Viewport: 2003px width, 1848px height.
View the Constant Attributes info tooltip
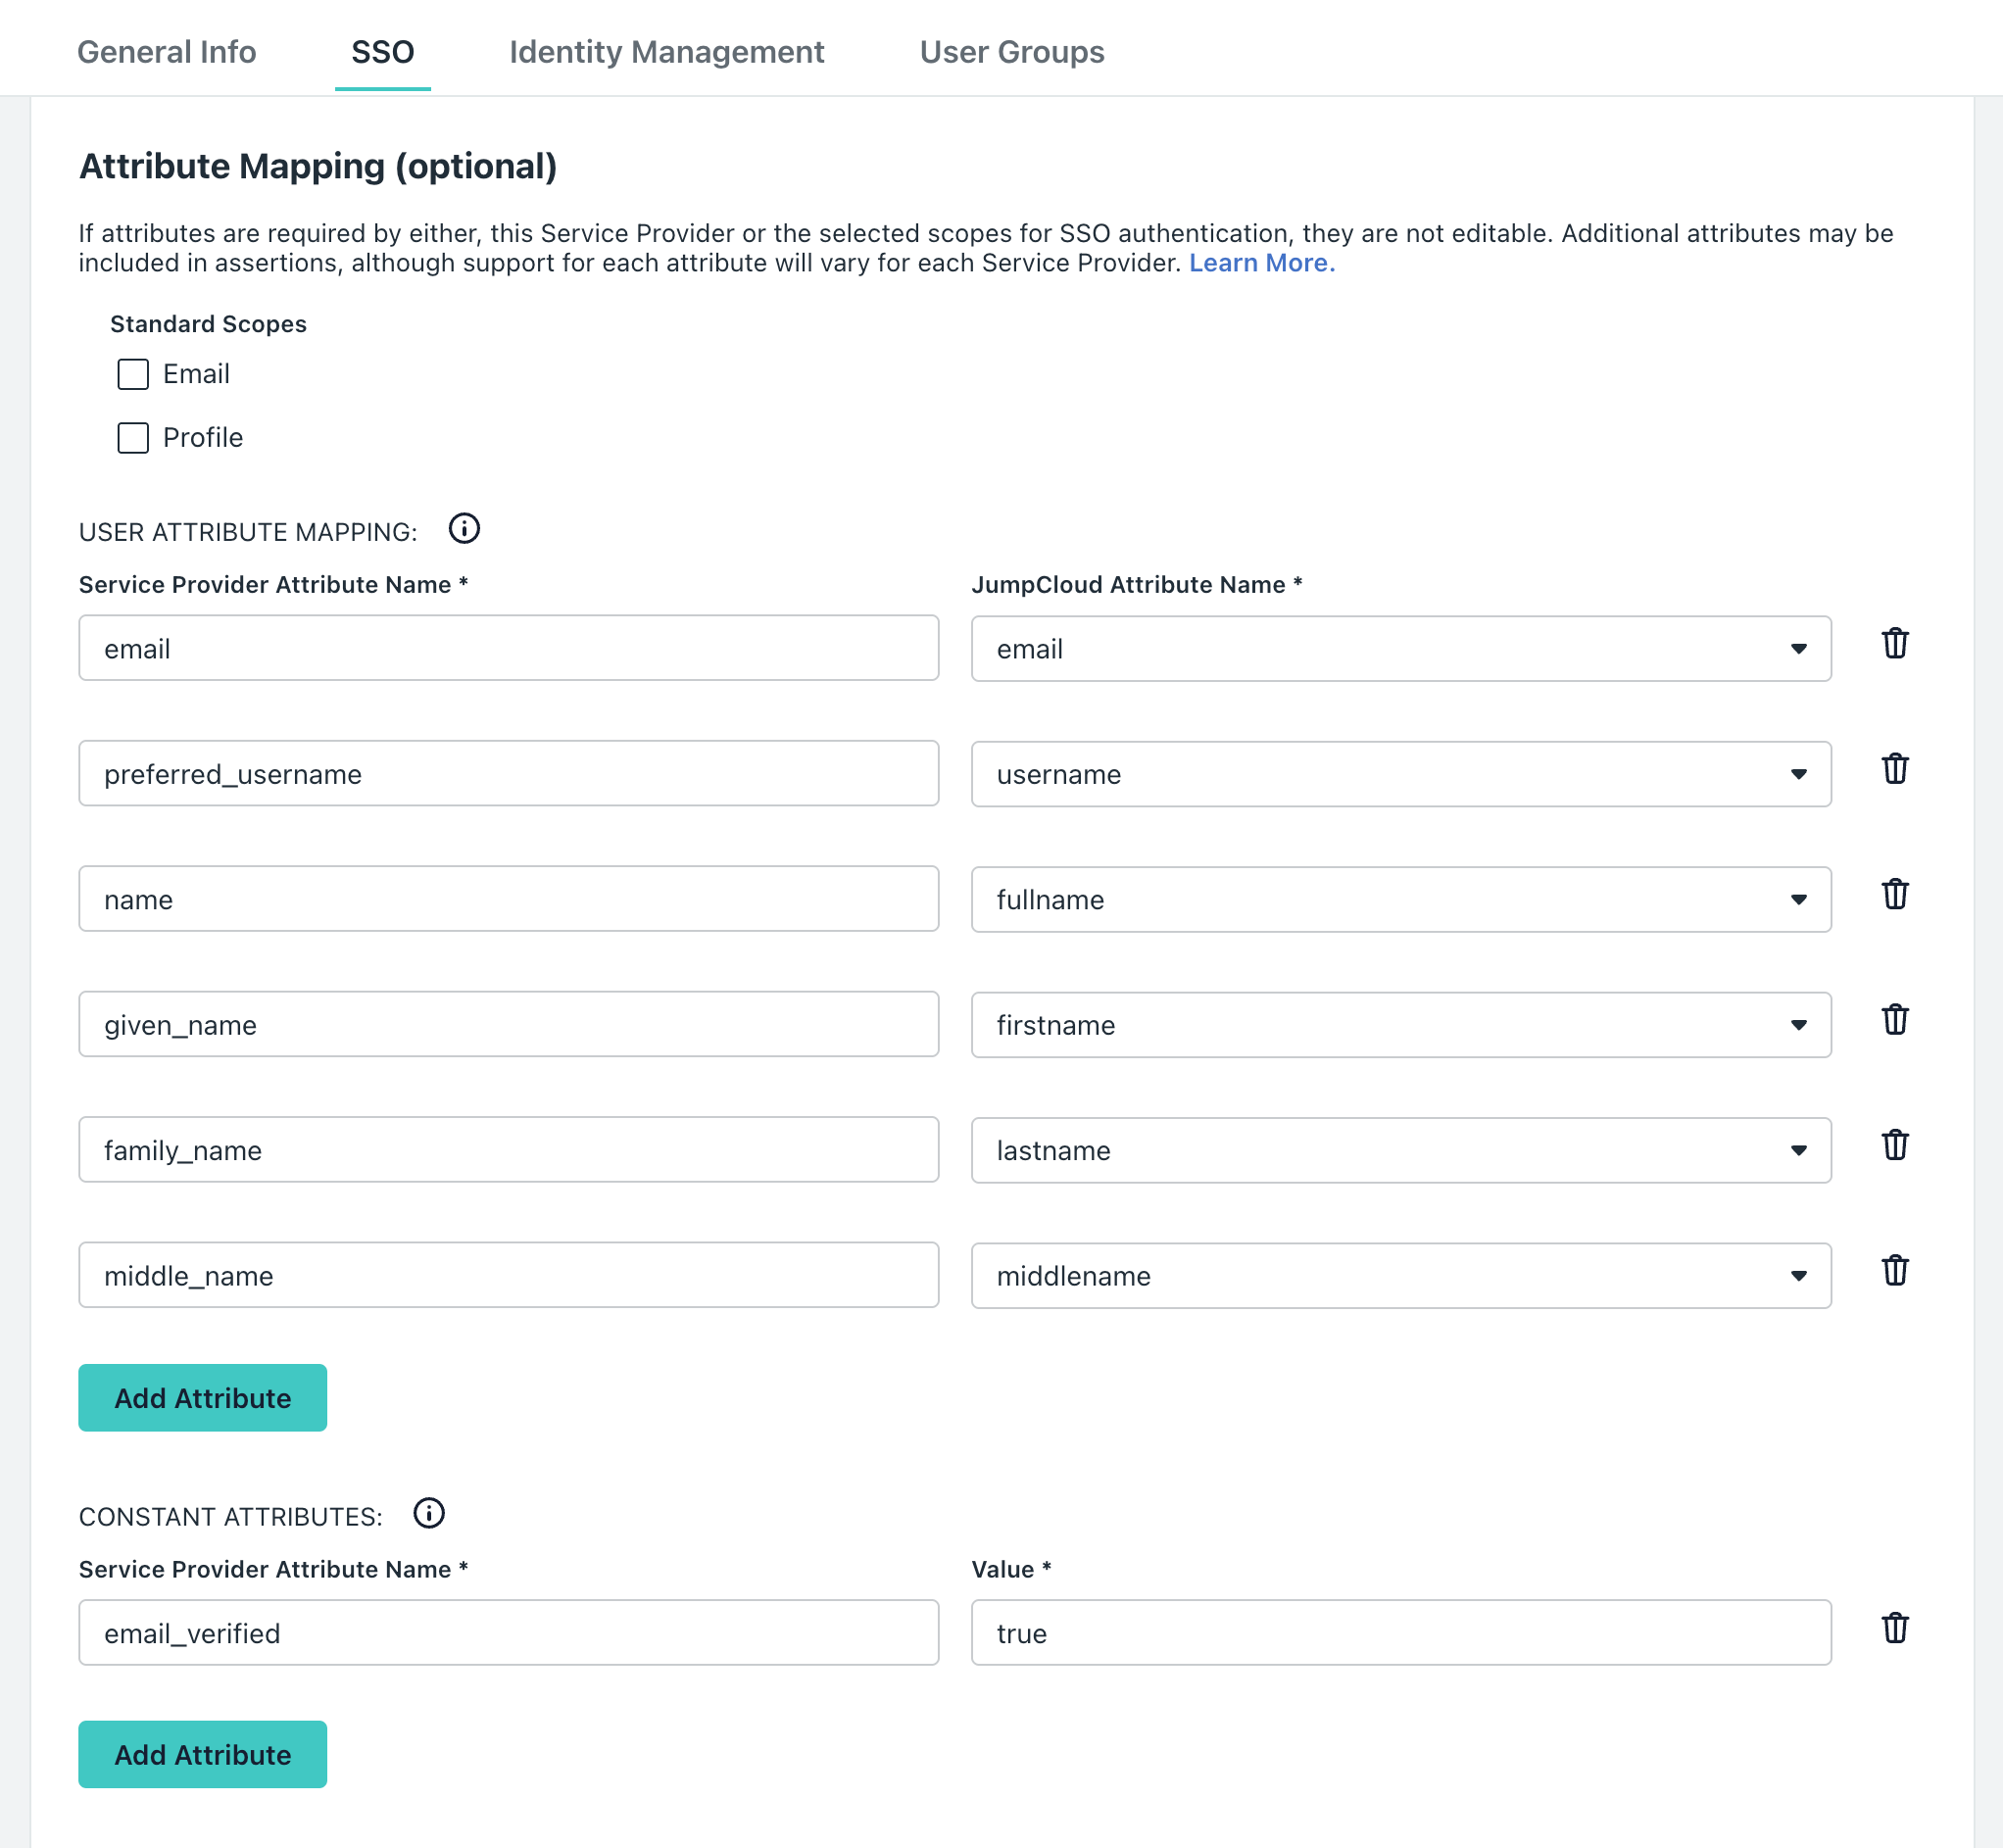429,1513
